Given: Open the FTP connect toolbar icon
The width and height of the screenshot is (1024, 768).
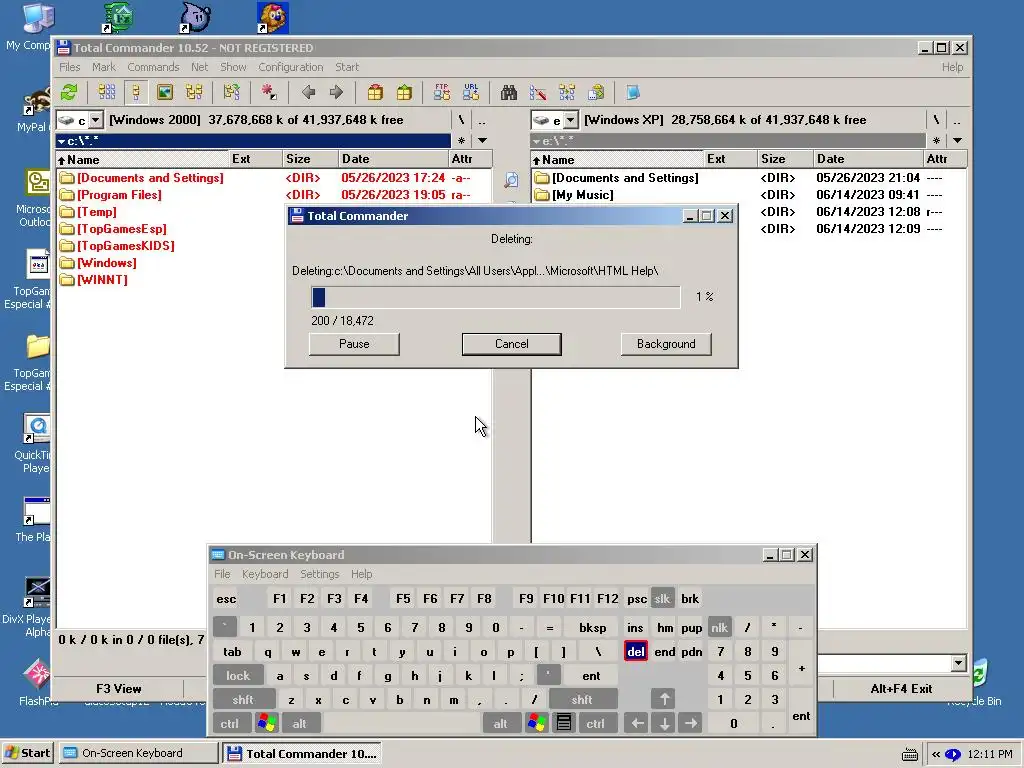Looking at the screenshot, I should [x=441, y=92].
